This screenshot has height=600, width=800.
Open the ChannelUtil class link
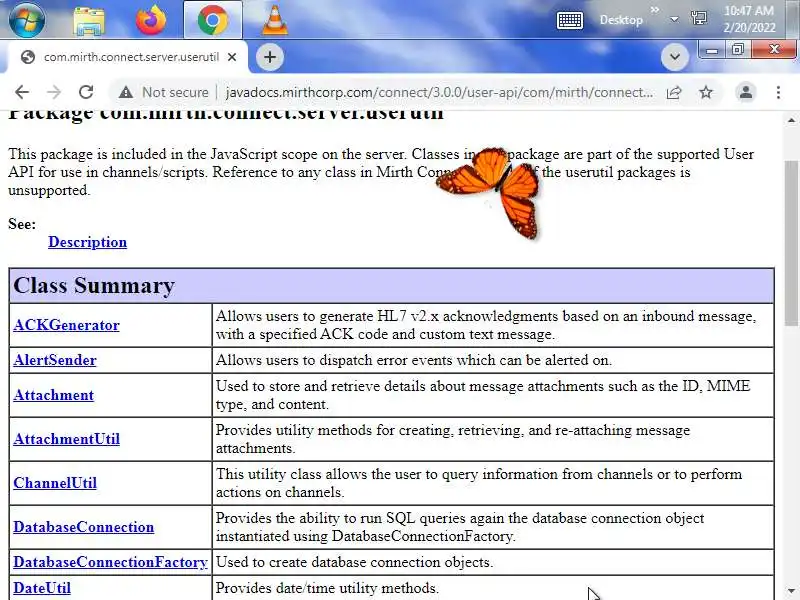pyautogui.click(x=55, y=483)
